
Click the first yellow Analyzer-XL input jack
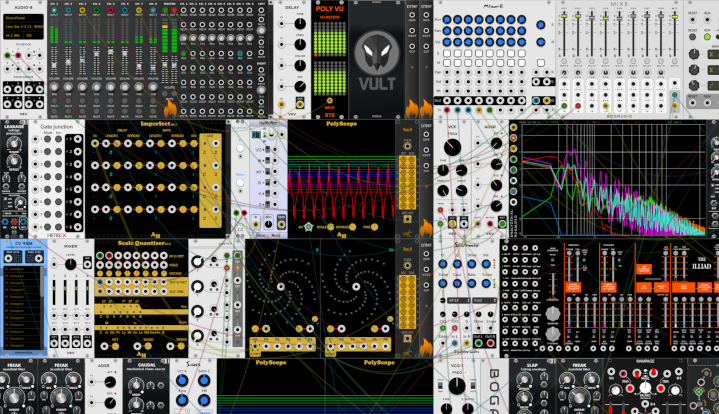514,127
